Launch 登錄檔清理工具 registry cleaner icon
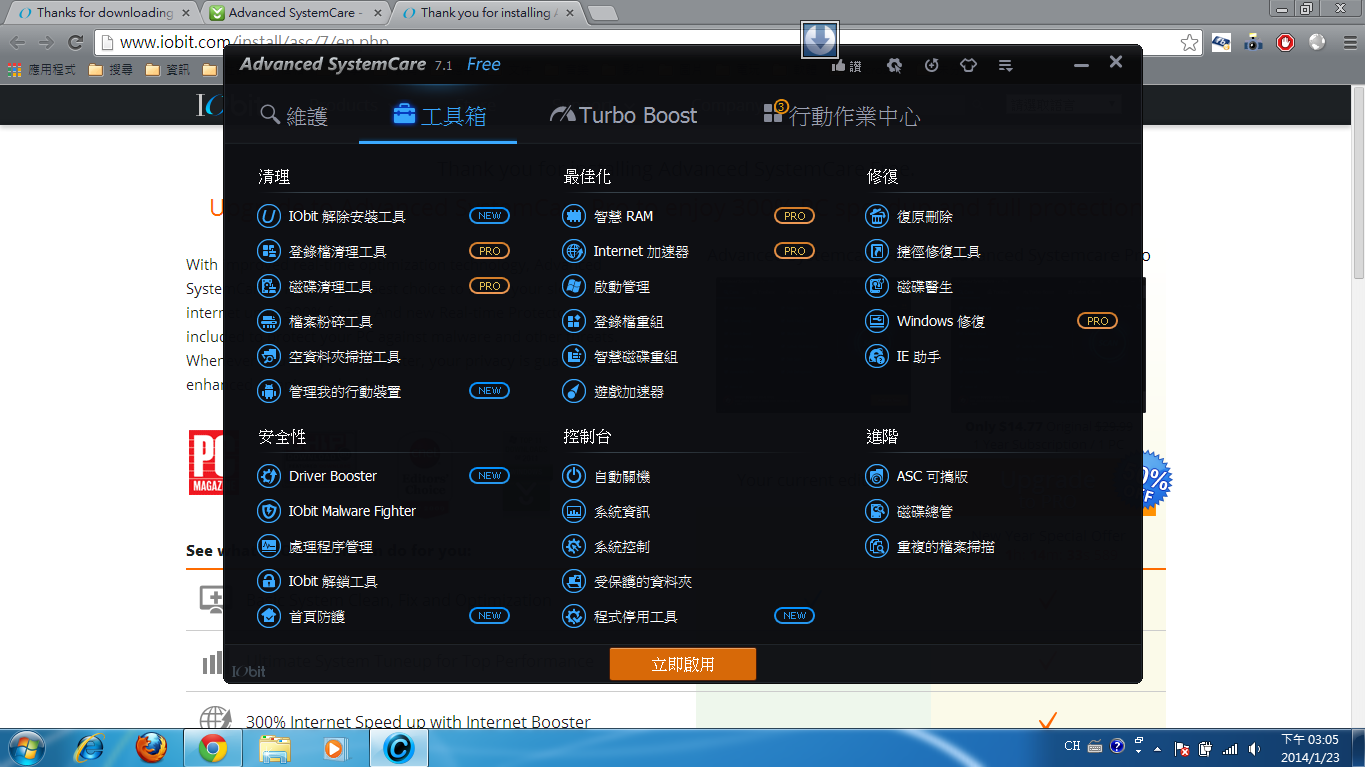 click(268, 251)
